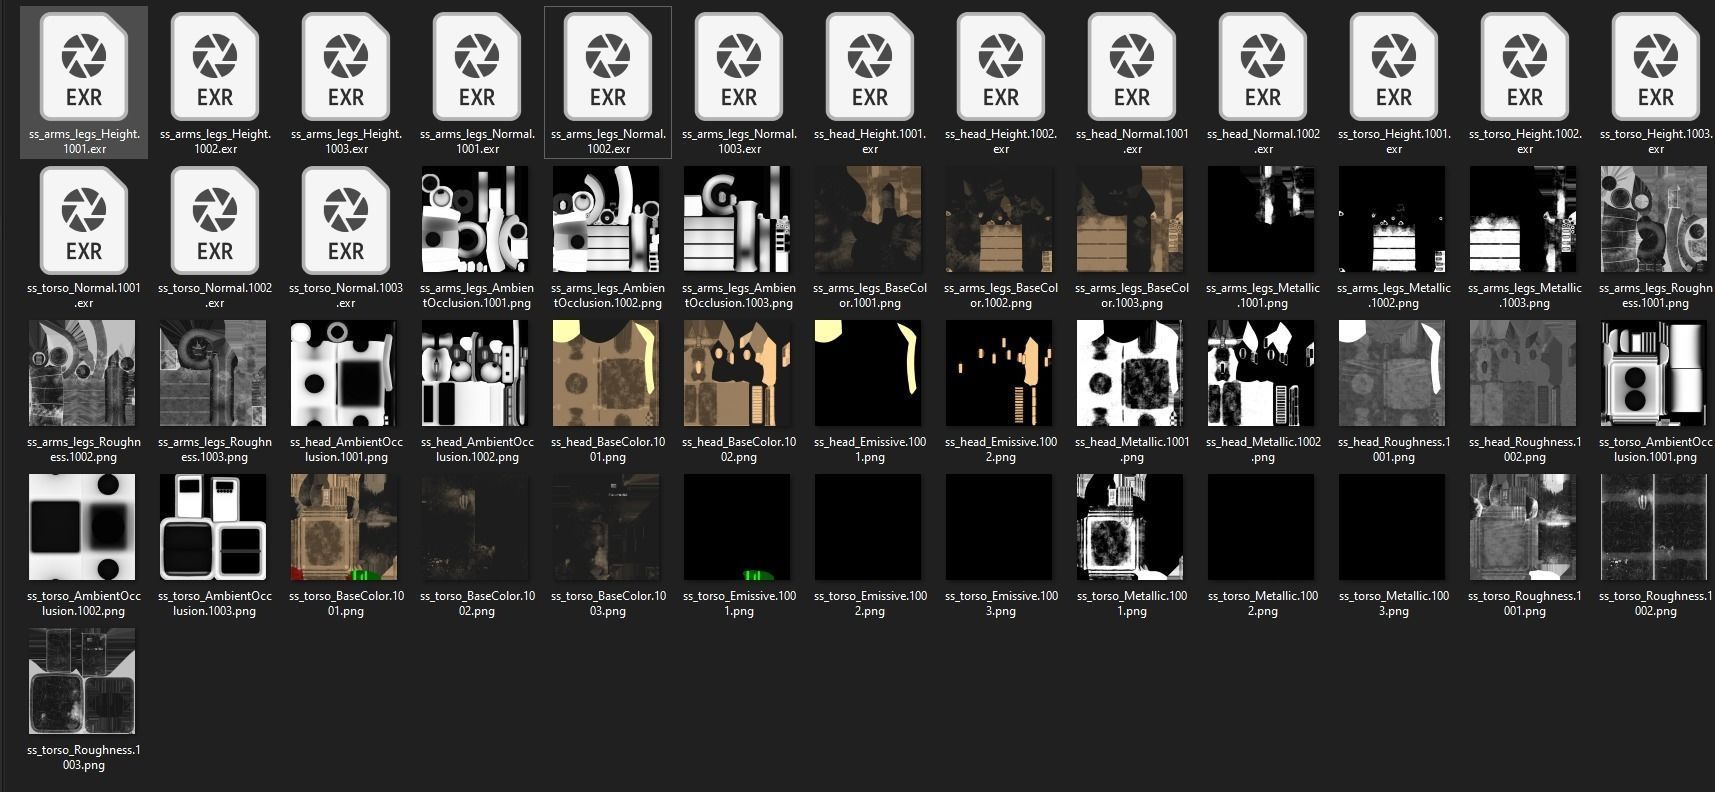Select ss_arms_legs_Metallic.1003.png thumbnail
Viewport: 1715px width, 792px height.
1523,219
